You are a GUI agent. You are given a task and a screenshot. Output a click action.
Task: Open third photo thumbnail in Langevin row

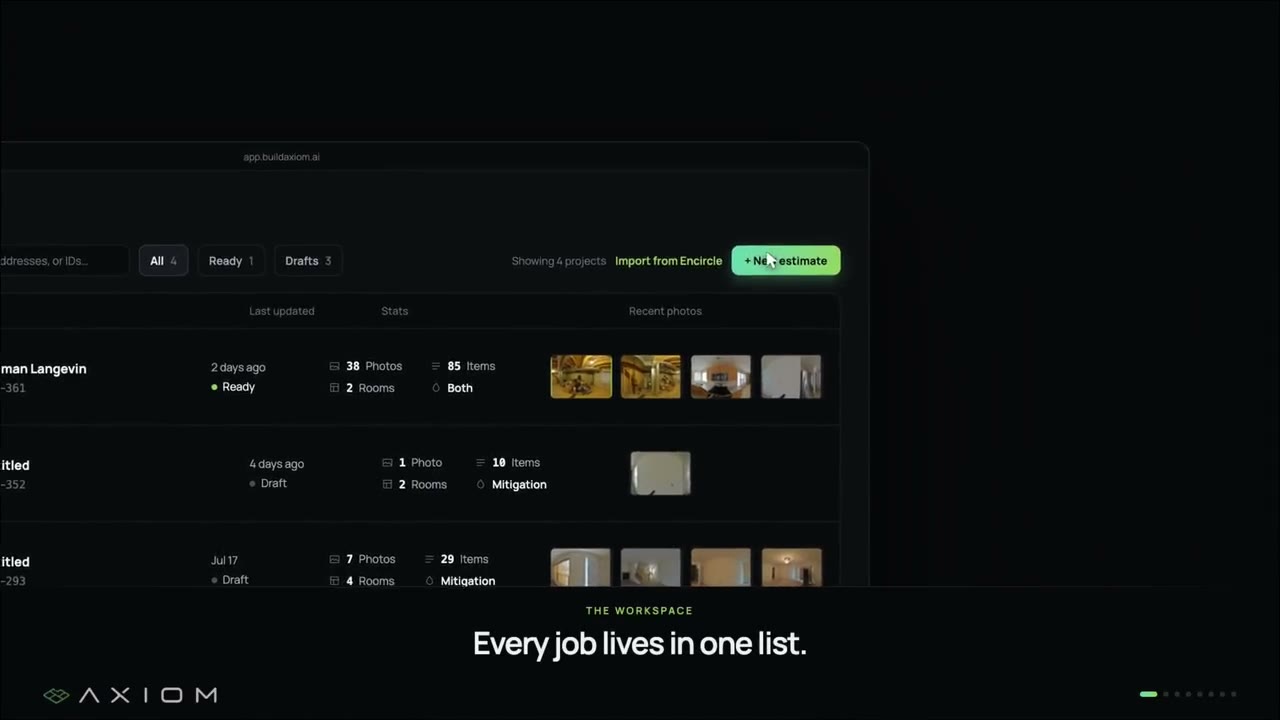point(721,377)
